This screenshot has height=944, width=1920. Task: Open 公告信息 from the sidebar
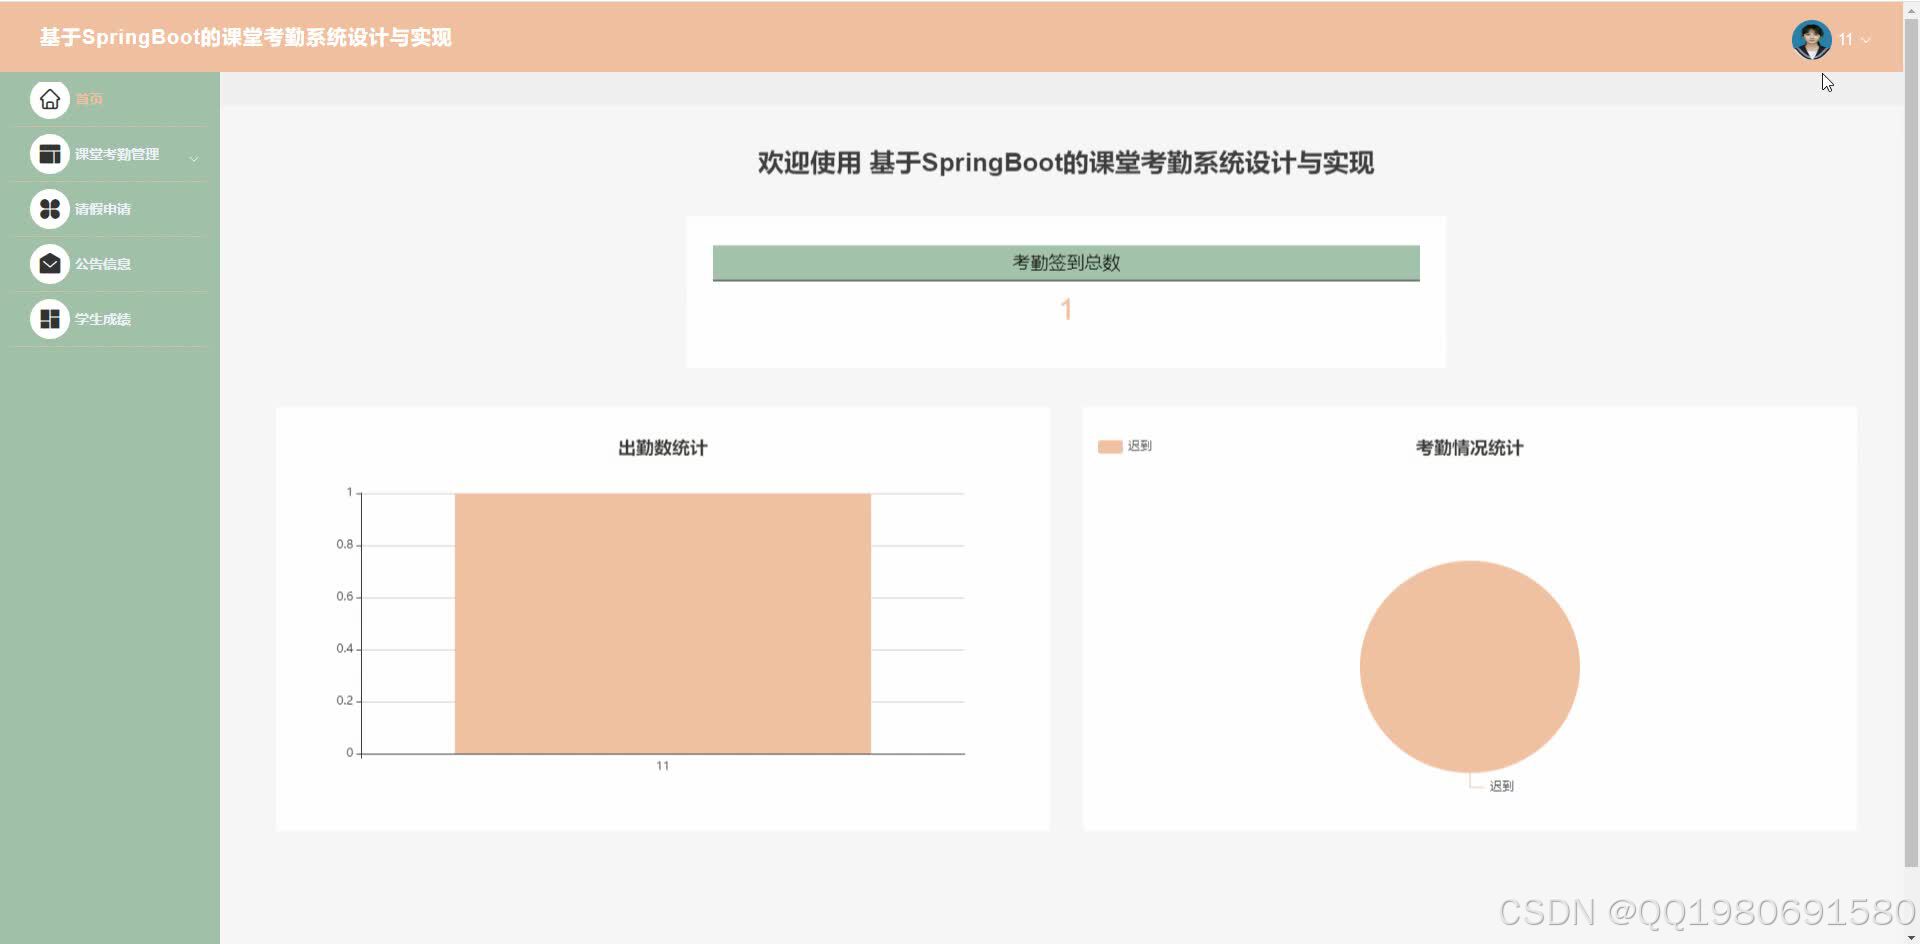tap(103, 263)
